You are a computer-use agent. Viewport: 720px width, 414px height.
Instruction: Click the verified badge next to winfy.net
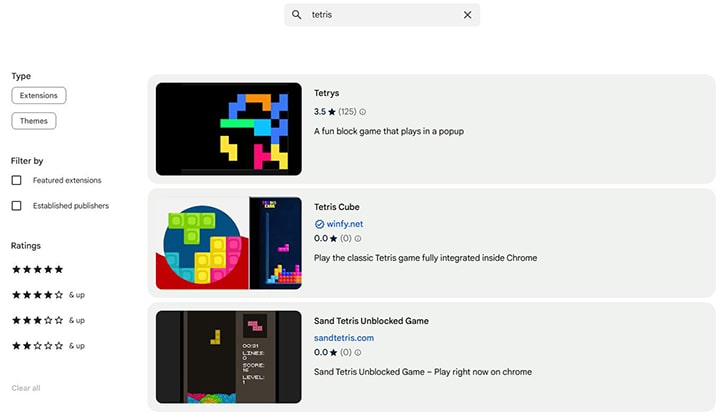(319, 225)
